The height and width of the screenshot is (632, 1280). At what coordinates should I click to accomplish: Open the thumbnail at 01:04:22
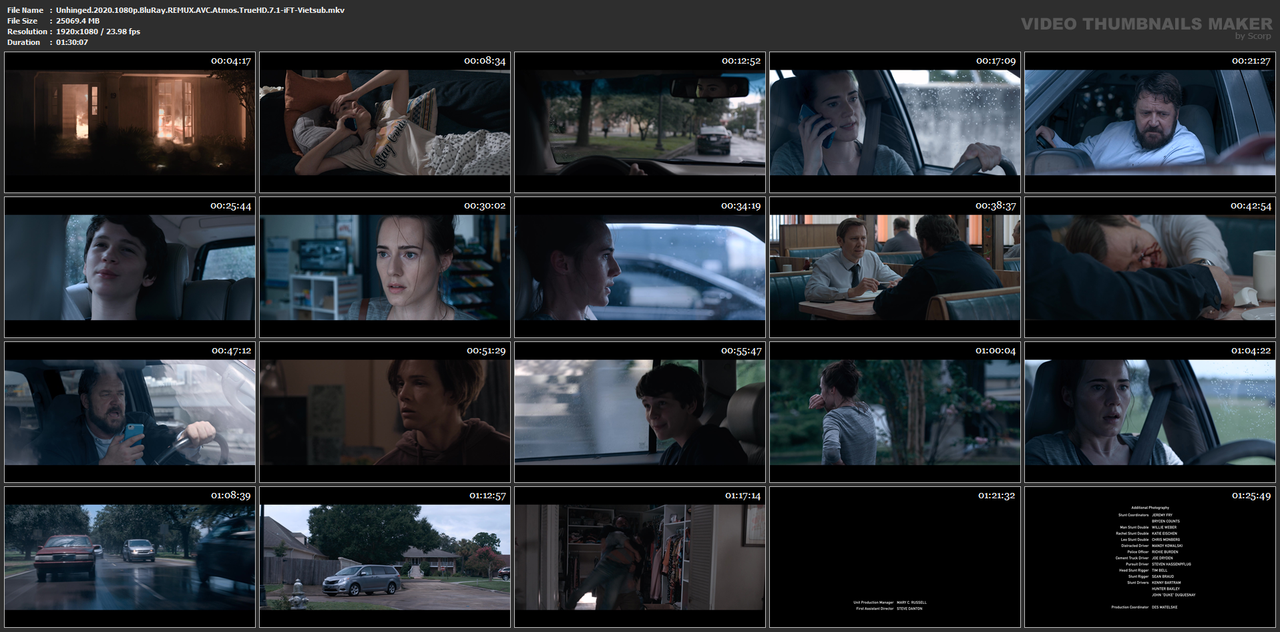coord(1150,412)
